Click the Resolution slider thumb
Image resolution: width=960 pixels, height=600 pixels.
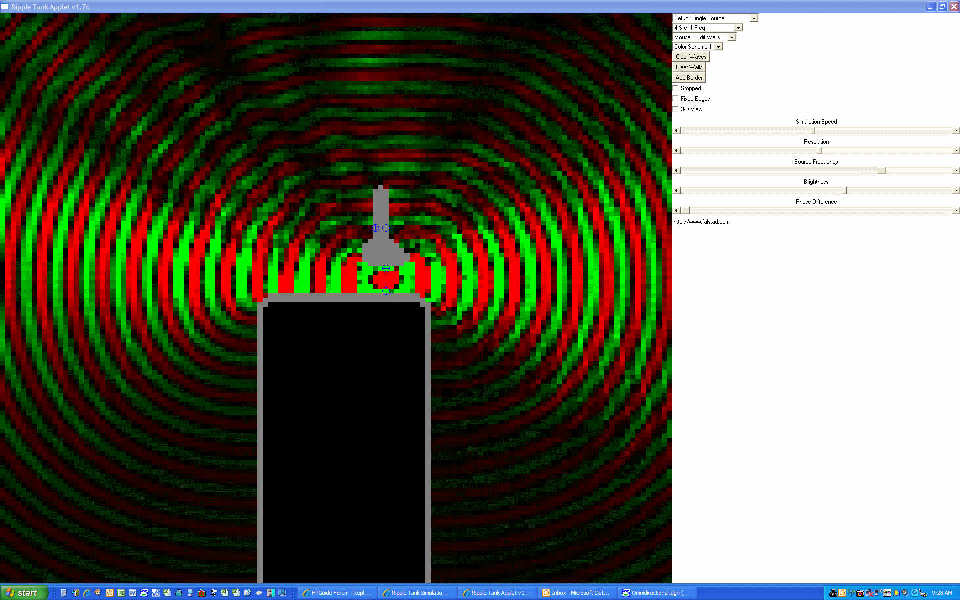pyautogui.click(x=820, y=151)
